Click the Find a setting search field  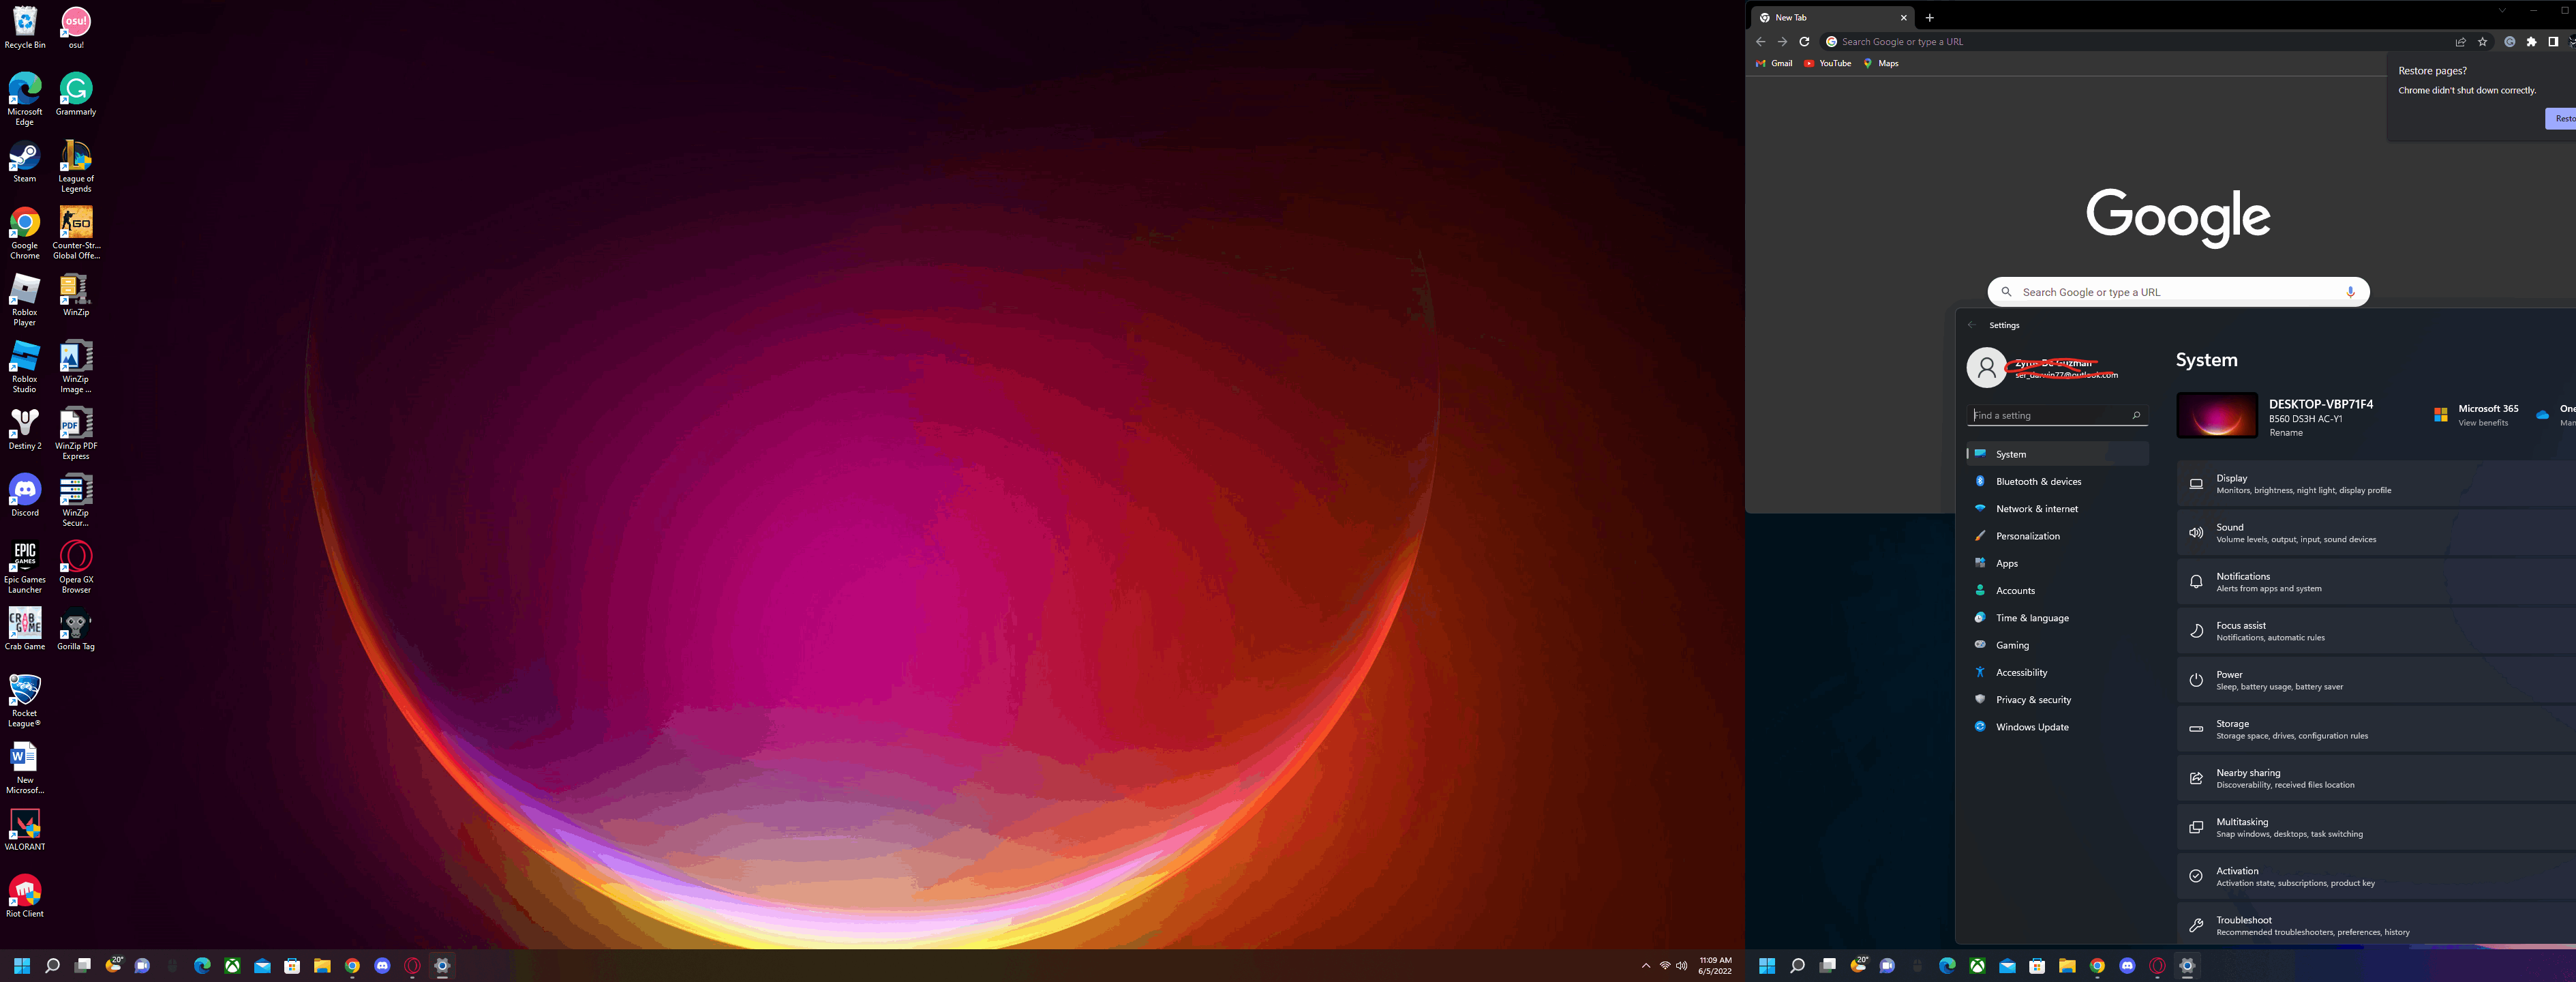pyautogui.click(x=2057, y=415)
